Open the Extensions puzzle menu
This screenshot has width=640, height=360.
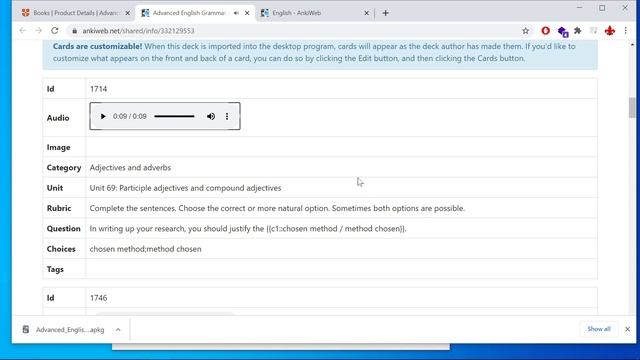(578, 31)
